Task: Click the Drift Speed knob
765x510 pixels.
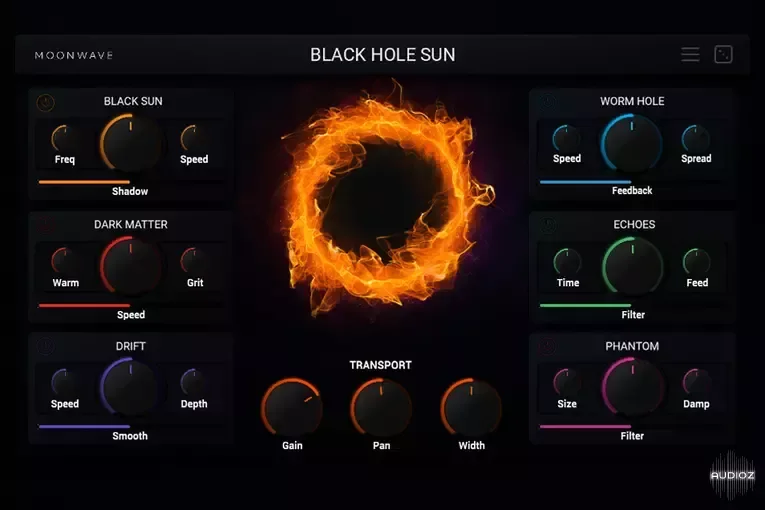Action: (65, 383)
